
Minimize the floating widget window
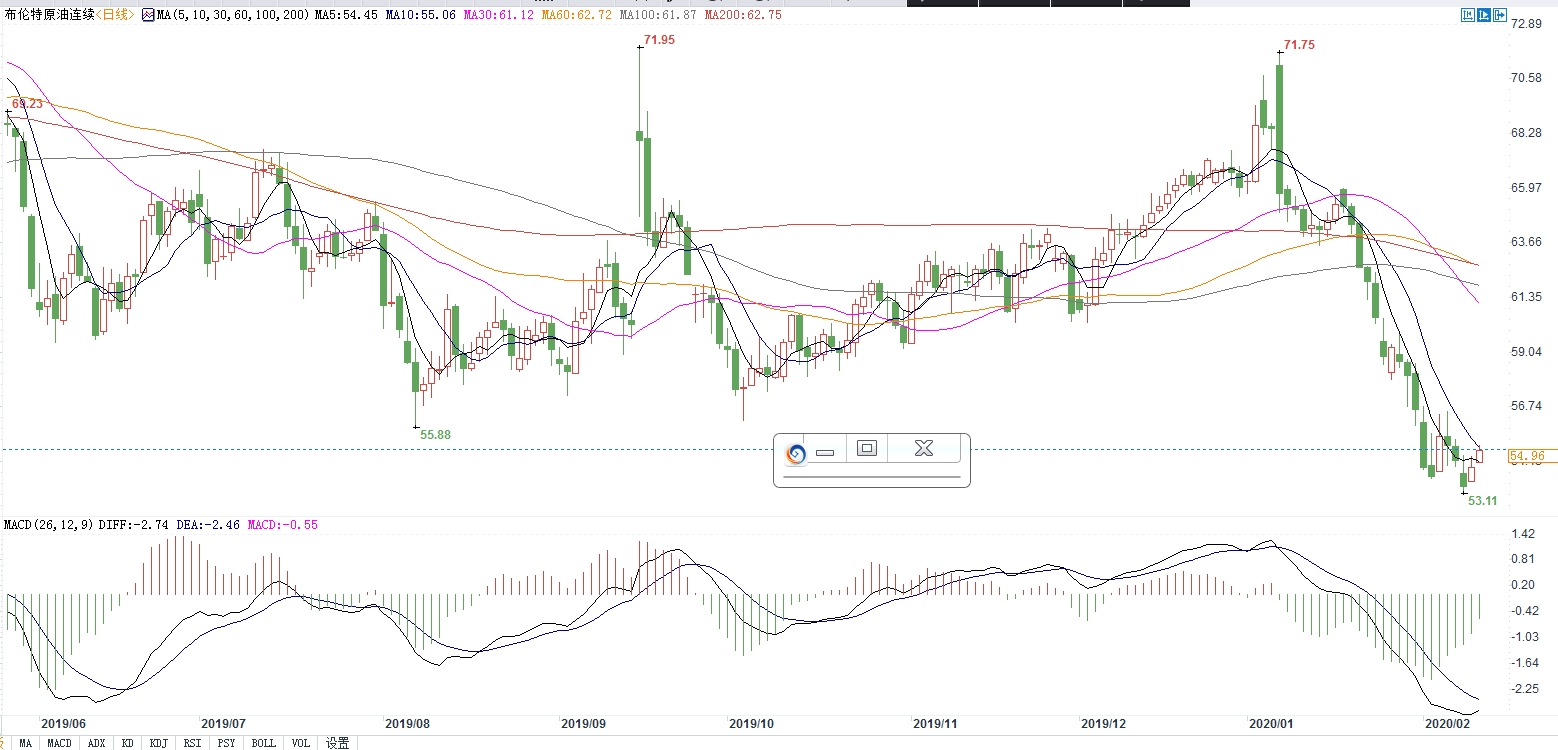pyautogui.click(x=825, y=452)
